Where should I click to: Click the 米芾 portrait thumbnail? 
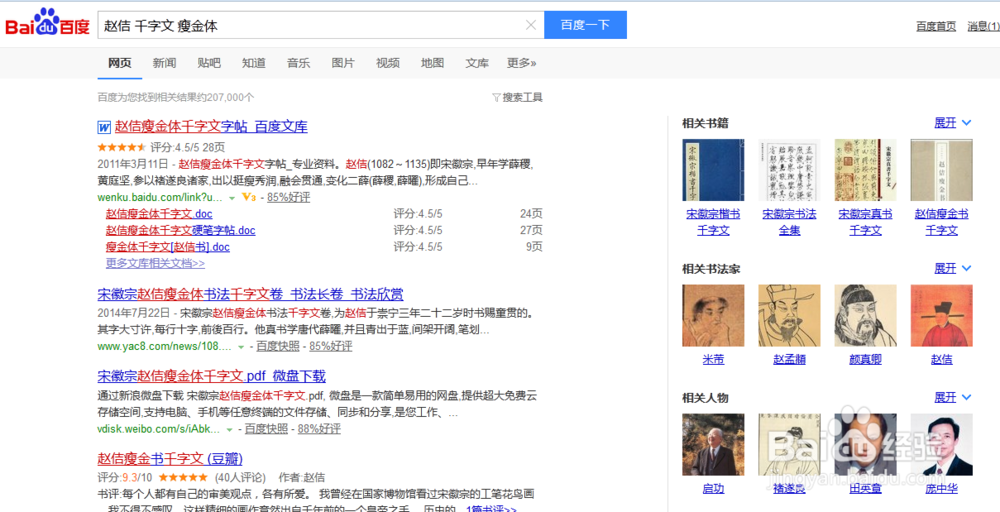[x=713, y=316]
